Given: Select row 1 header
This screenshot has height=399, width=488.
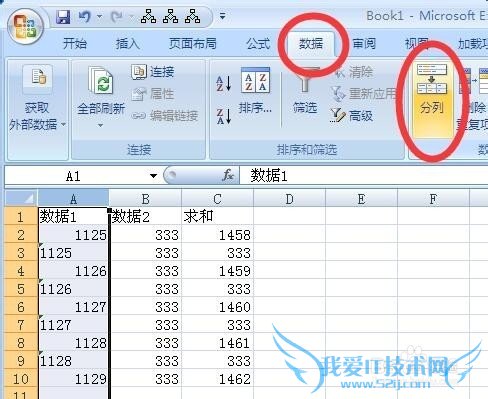Looking at the screenshot, I should point(21,217).
